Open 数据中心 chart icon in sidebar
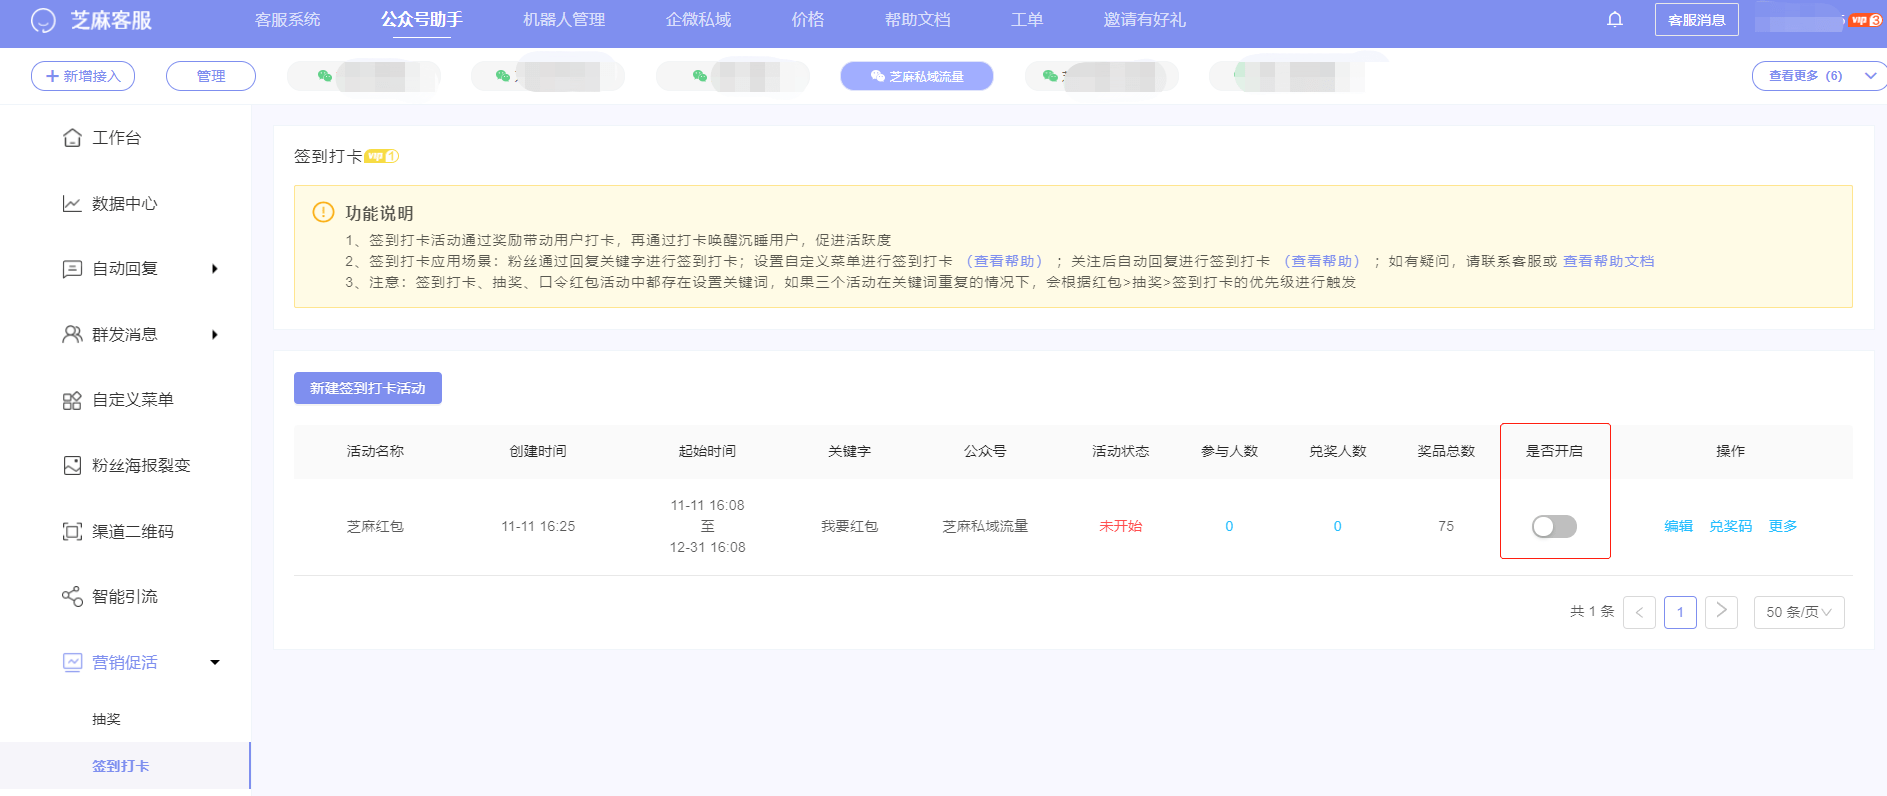The width and height of the screenshot is (1887, 796). [72, 204]
